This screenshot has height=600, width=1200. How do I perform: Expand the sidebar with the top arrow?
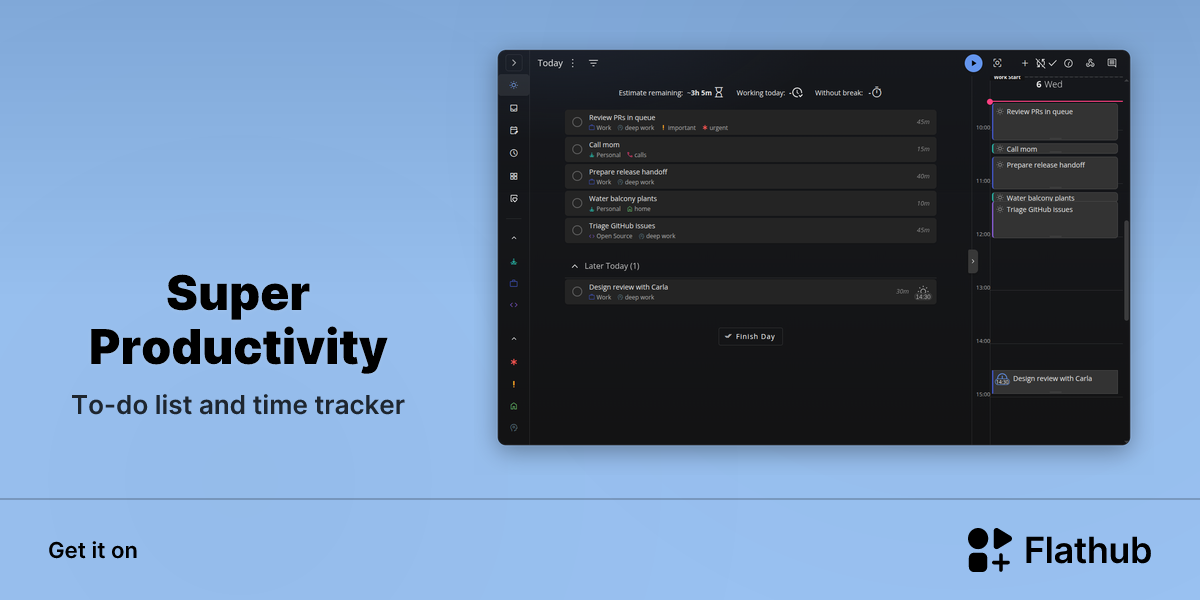pyautogui.click(x=514, y=63)
